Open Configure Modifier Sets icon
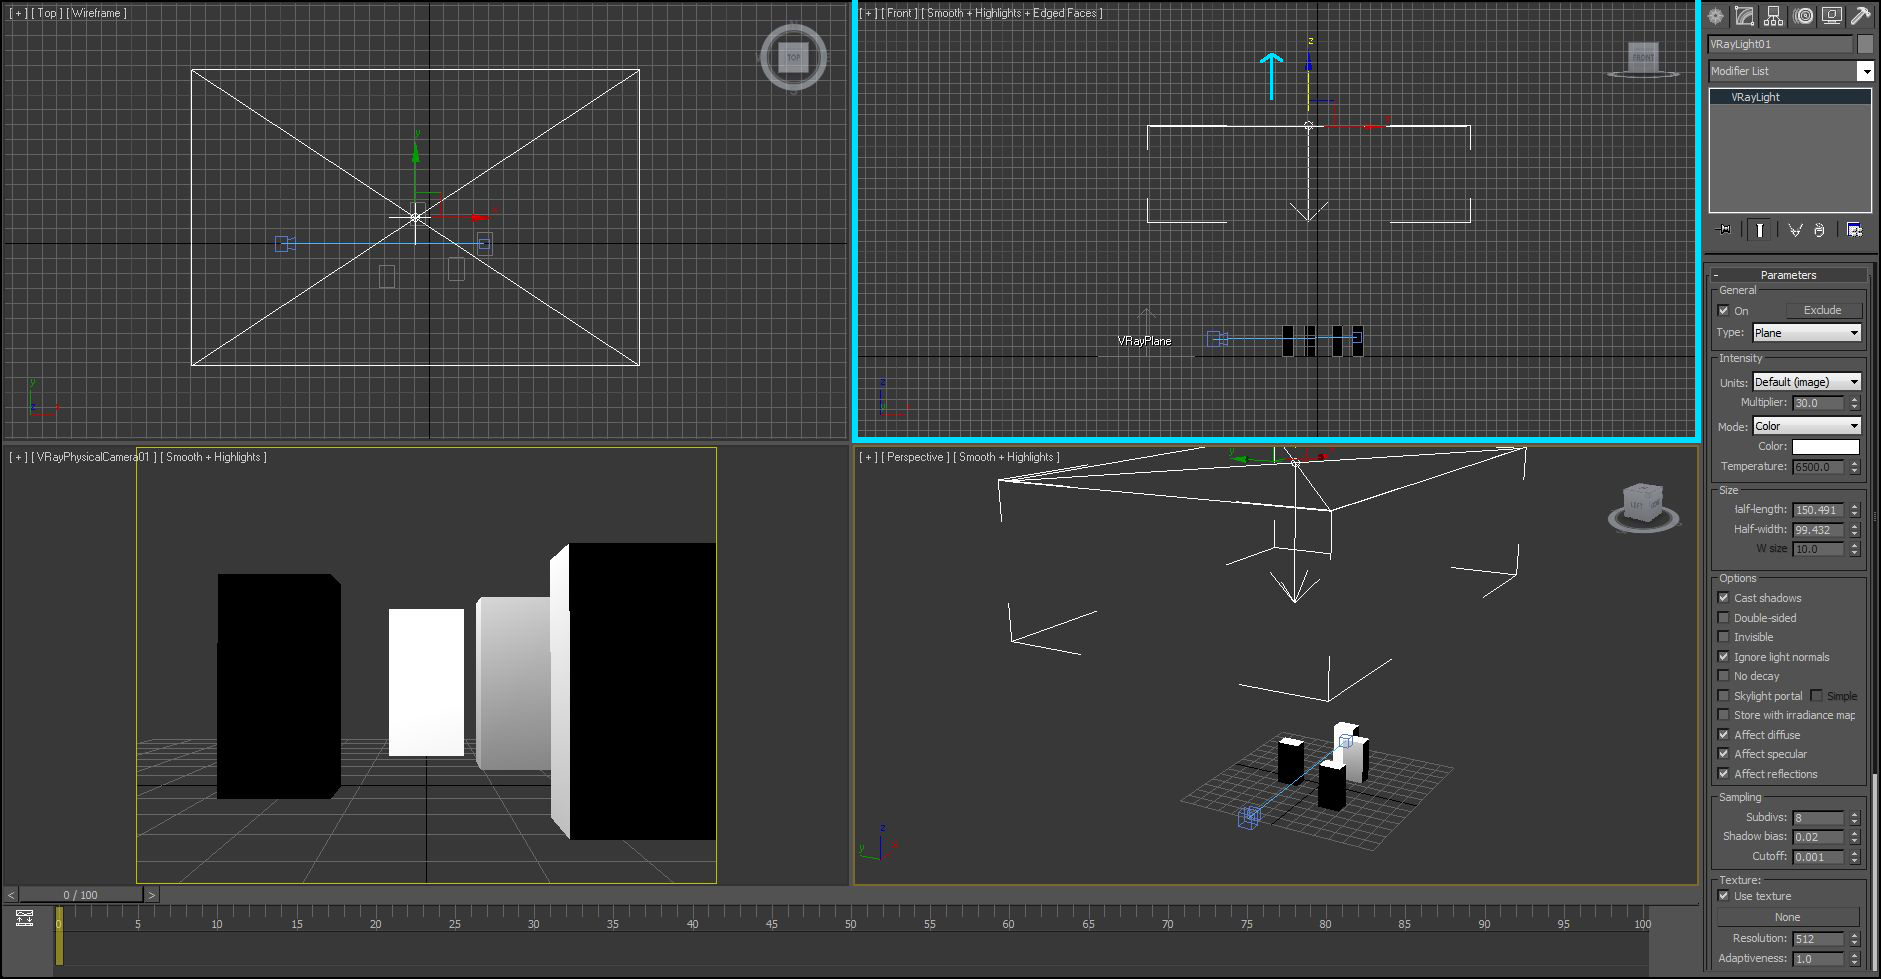This screenshot has width=1881, height=979. click(x=1854, y=230)
